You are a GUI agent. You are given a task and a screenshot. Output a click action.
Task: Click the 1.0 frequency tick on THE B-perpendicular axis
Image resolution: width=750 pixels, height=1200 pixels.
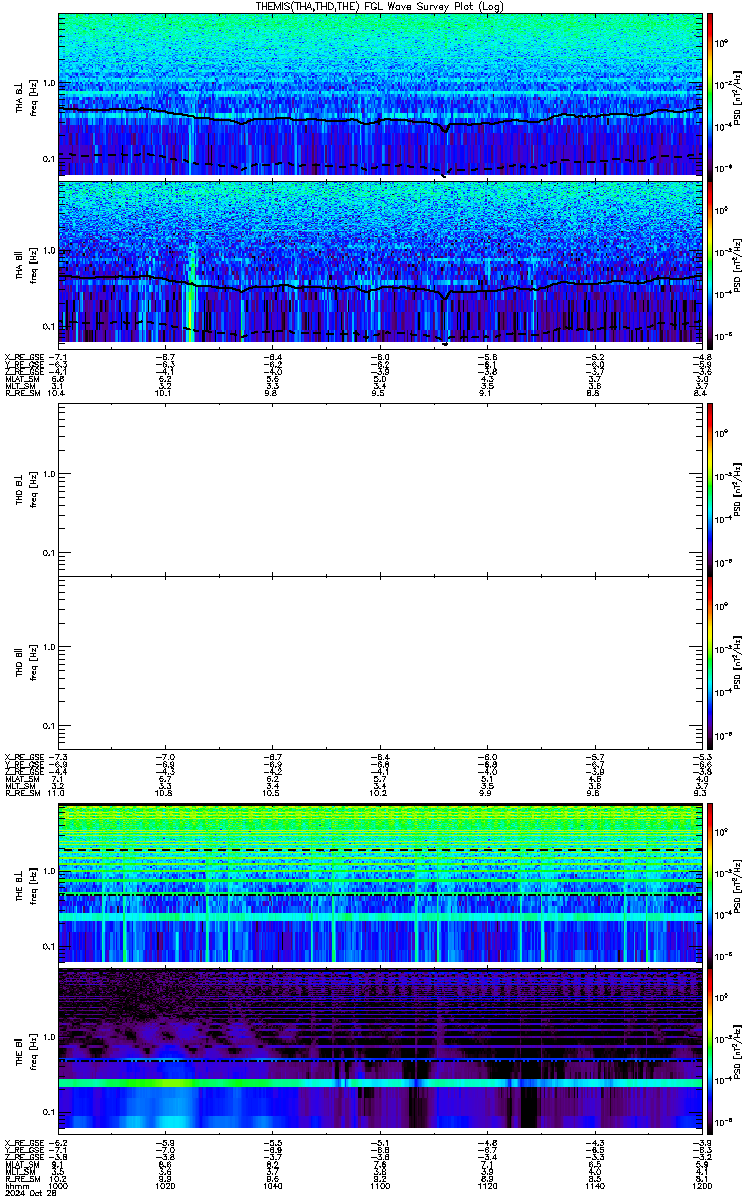48,872
